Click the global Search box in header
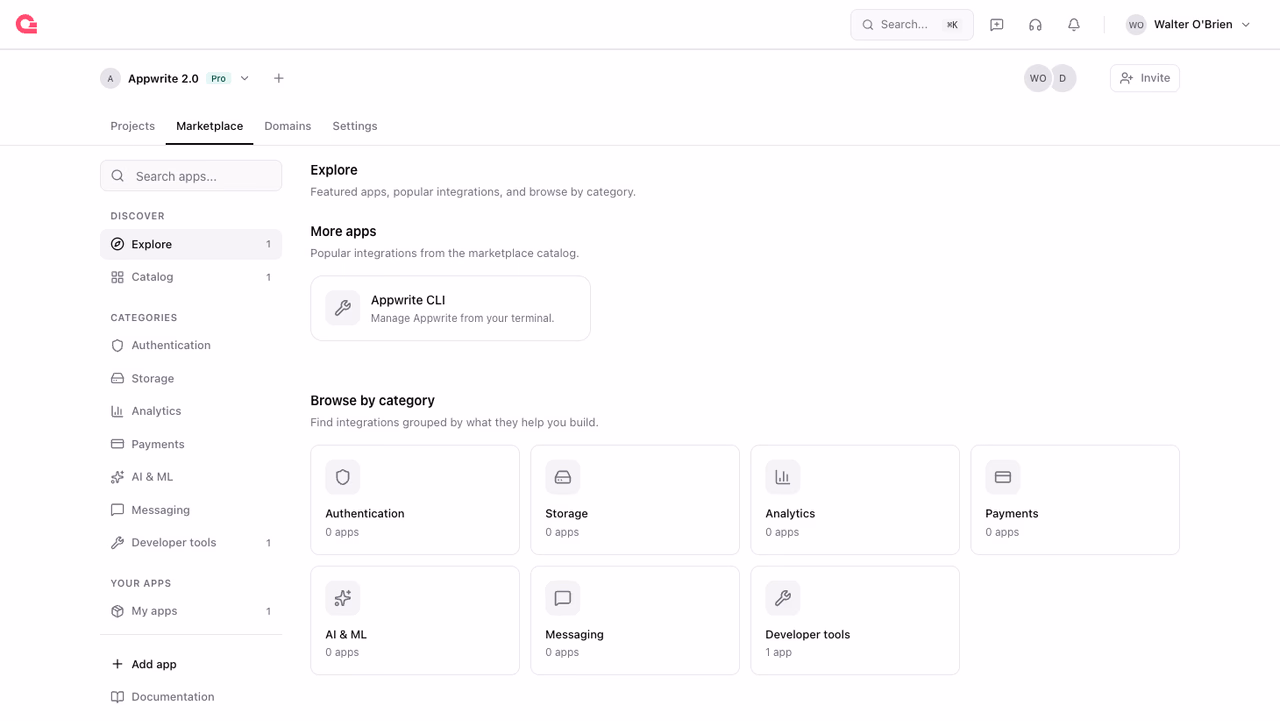 [x=911, y=25]
